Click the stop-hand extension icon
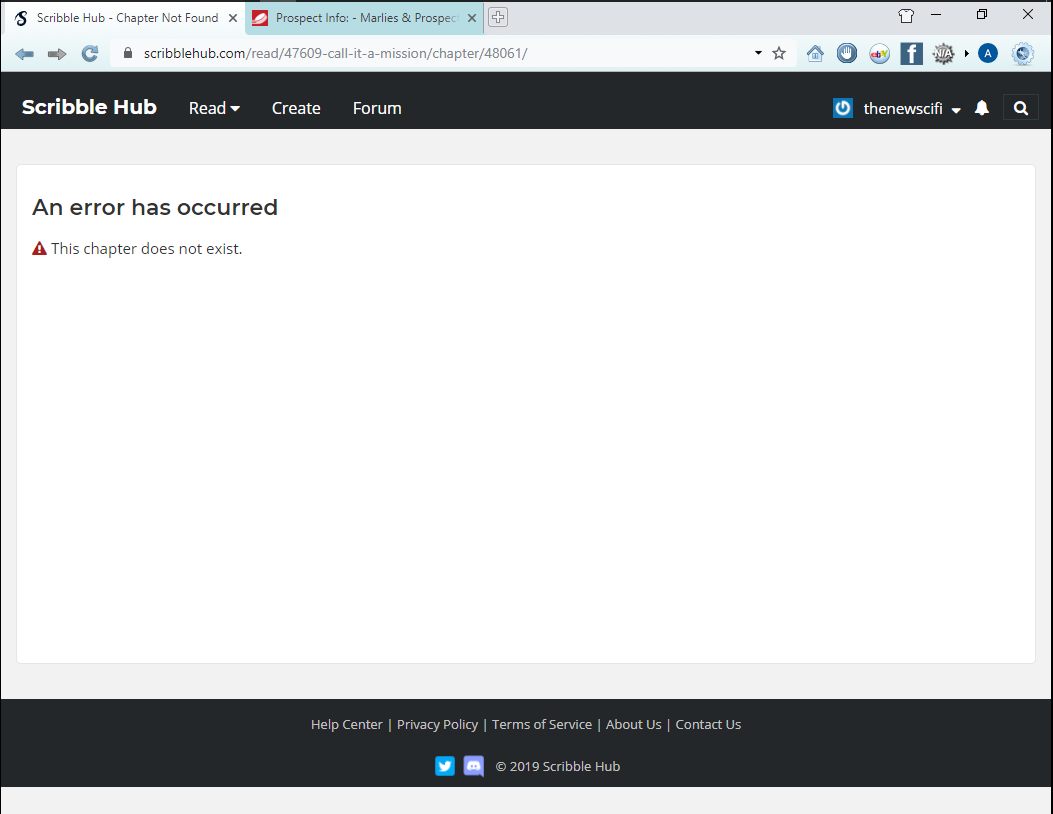The width and height of the screenshot is (1053, 814). 847,54
